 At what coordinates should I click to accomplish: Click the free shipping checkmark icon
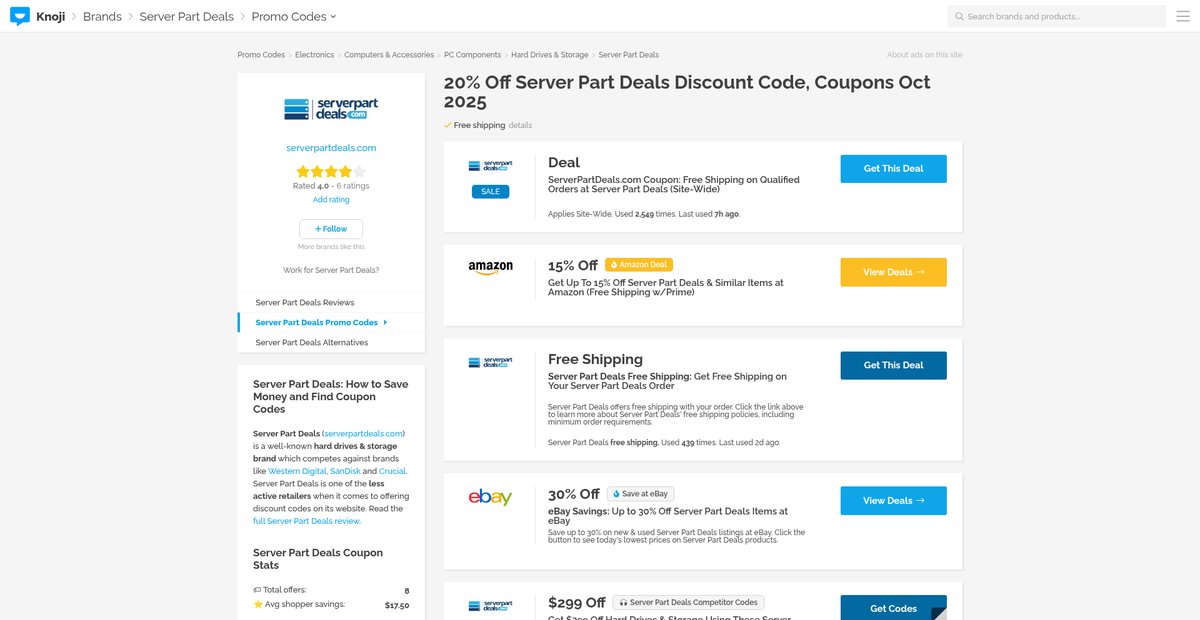(x=447, y=126)
